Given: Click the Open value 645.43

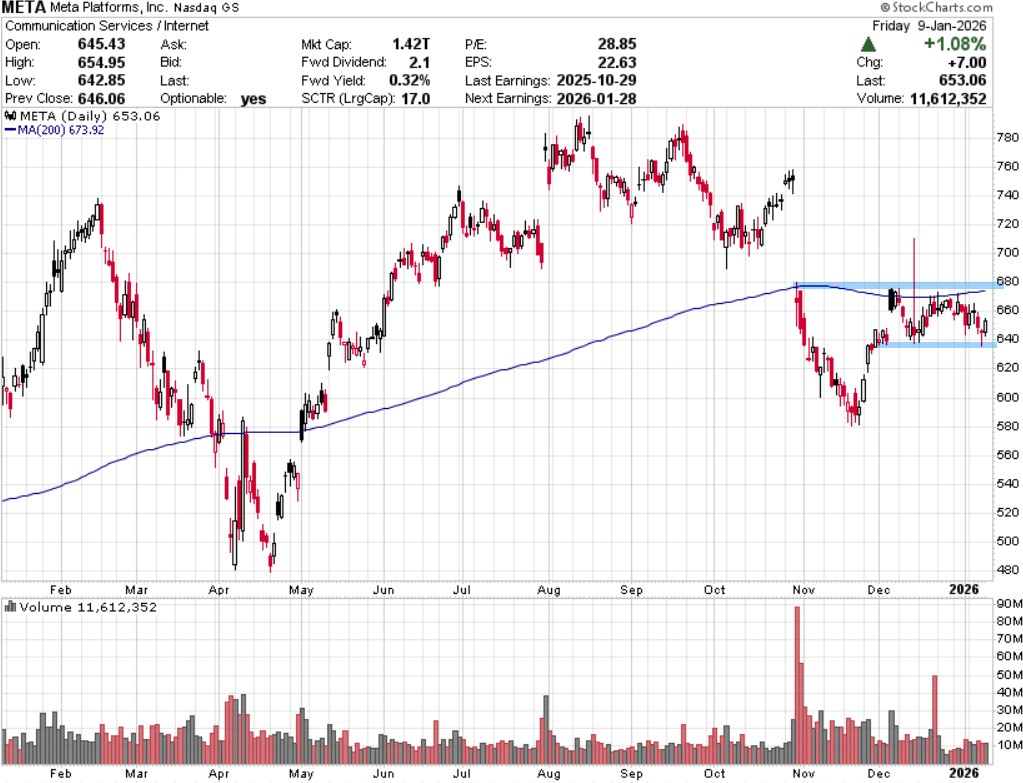Looking at the screenshot, I should tap(101, 44).
